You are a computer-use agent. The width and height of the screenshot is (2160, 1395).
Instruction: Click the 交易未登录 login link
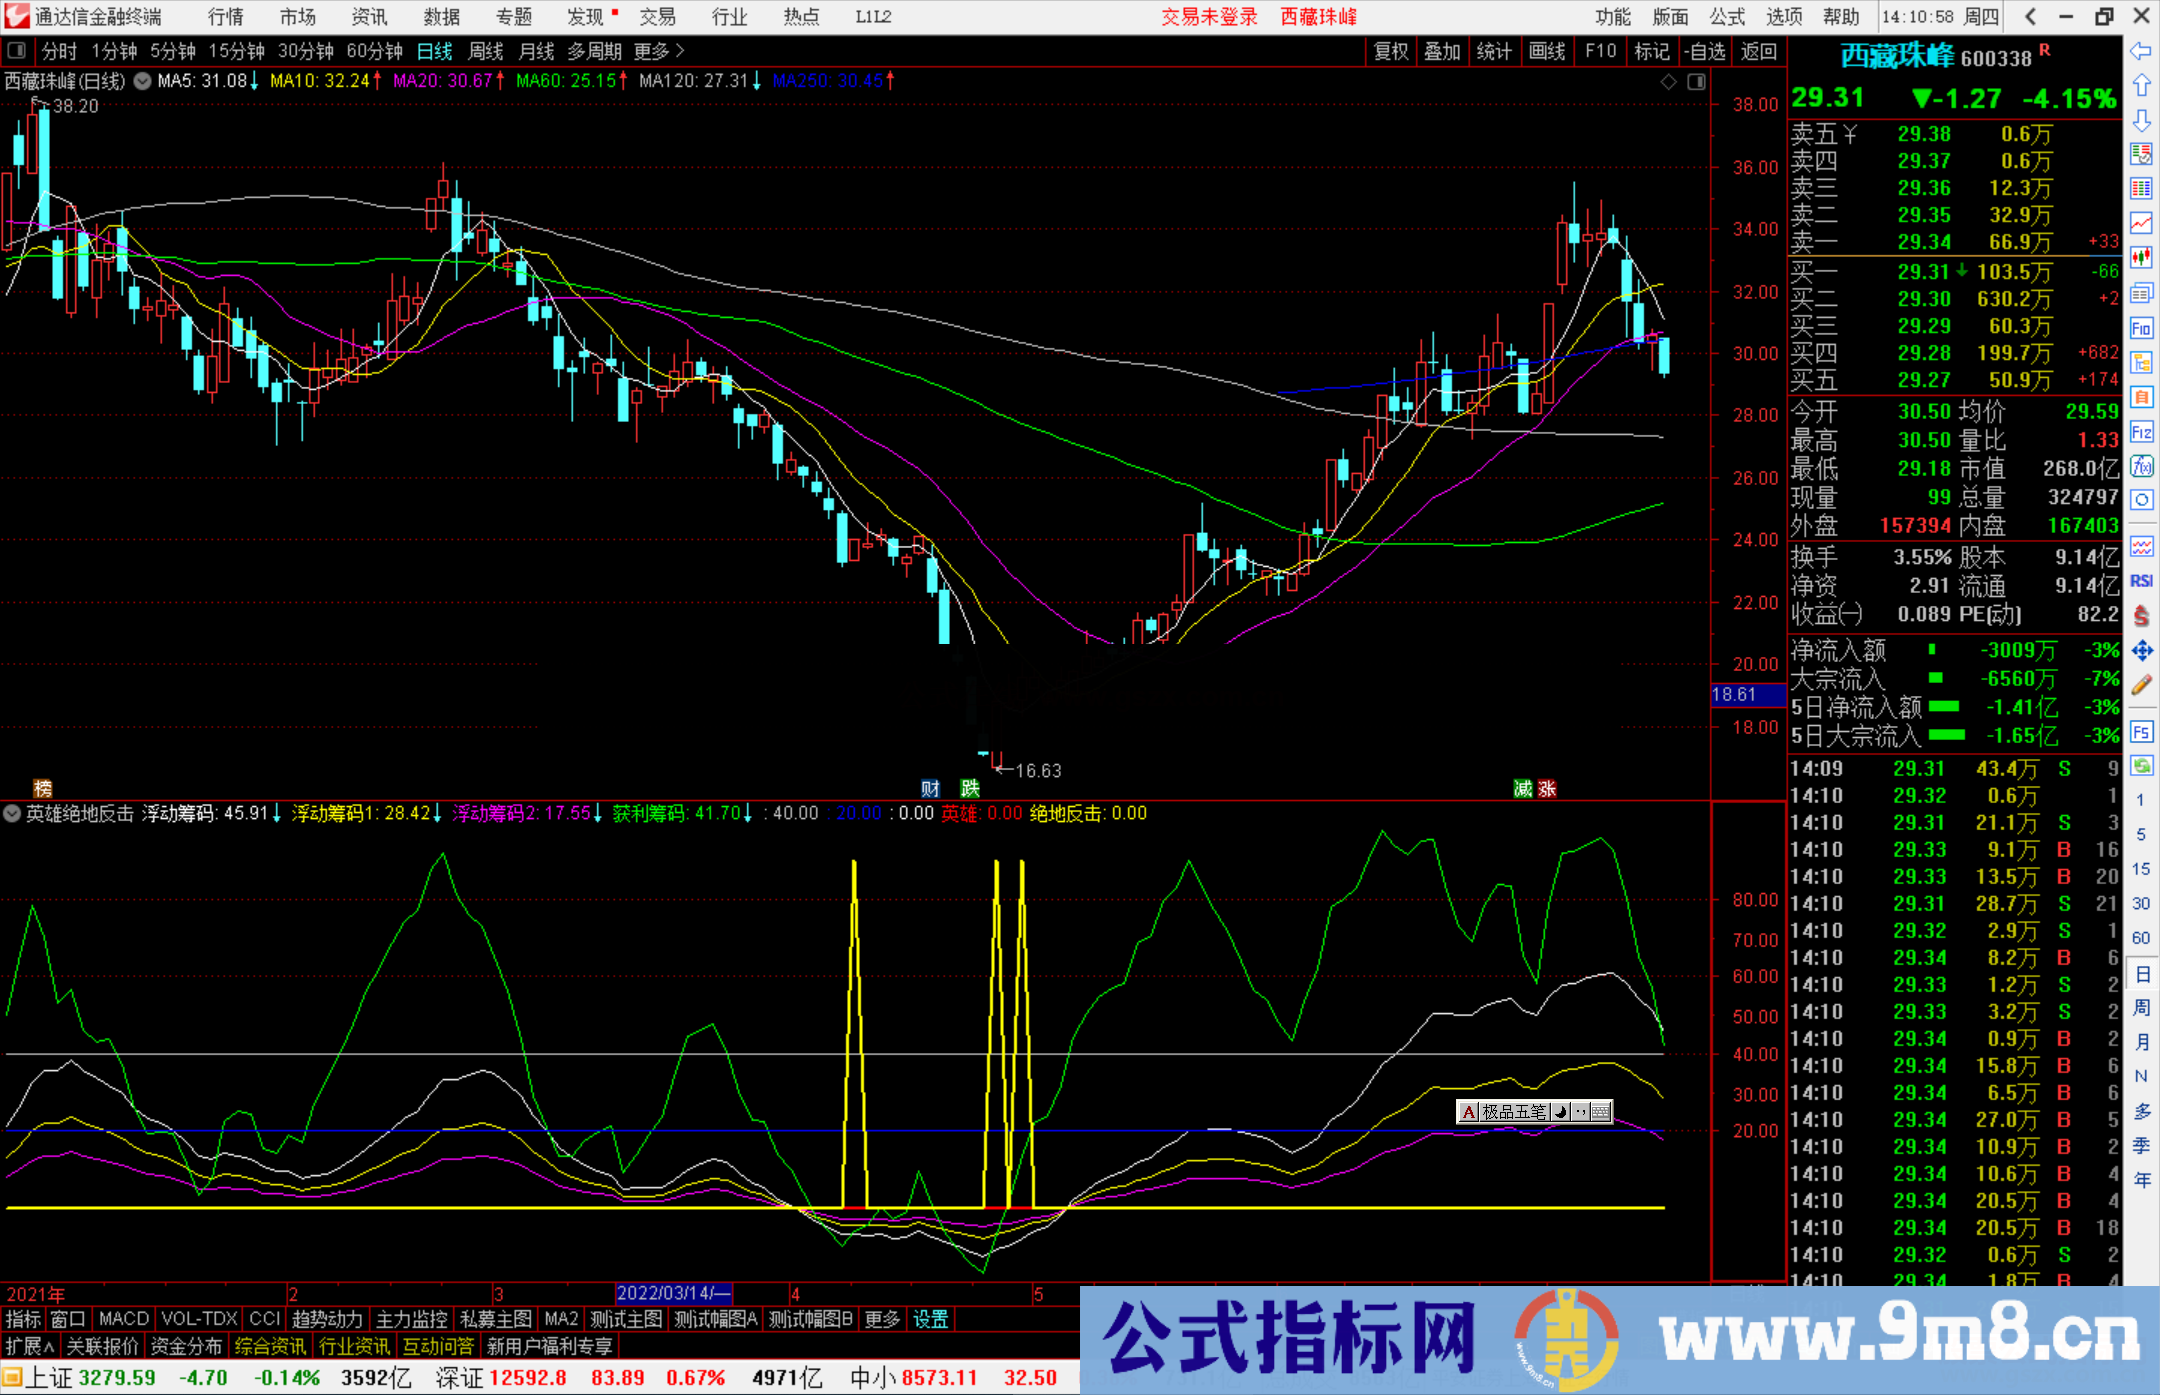click(1209, 17)
